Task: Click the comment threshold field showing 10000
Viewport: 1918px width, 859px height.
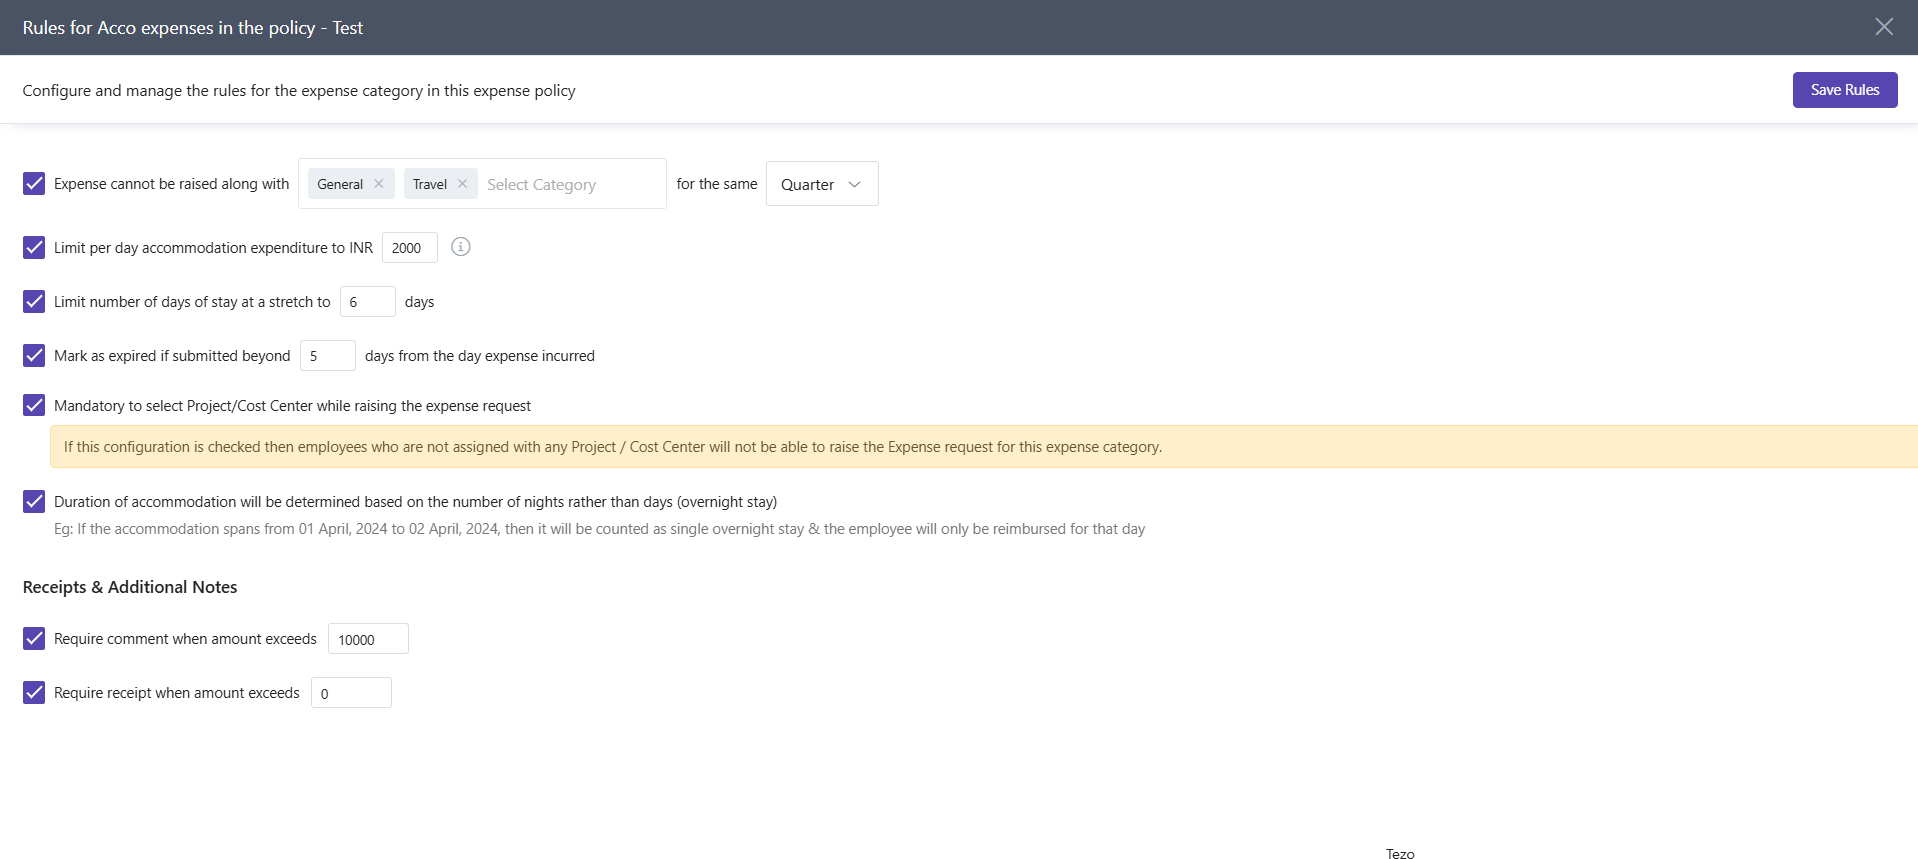Action: tap(368, 639)
